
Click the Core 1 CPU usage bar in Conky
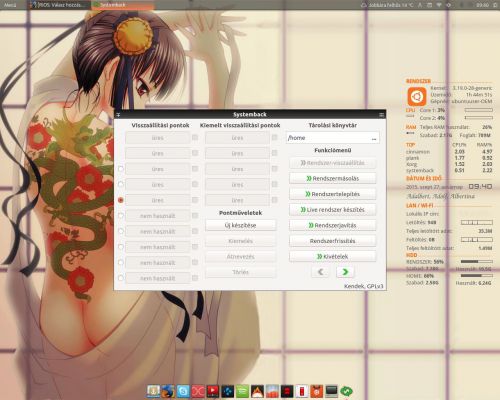479,110
